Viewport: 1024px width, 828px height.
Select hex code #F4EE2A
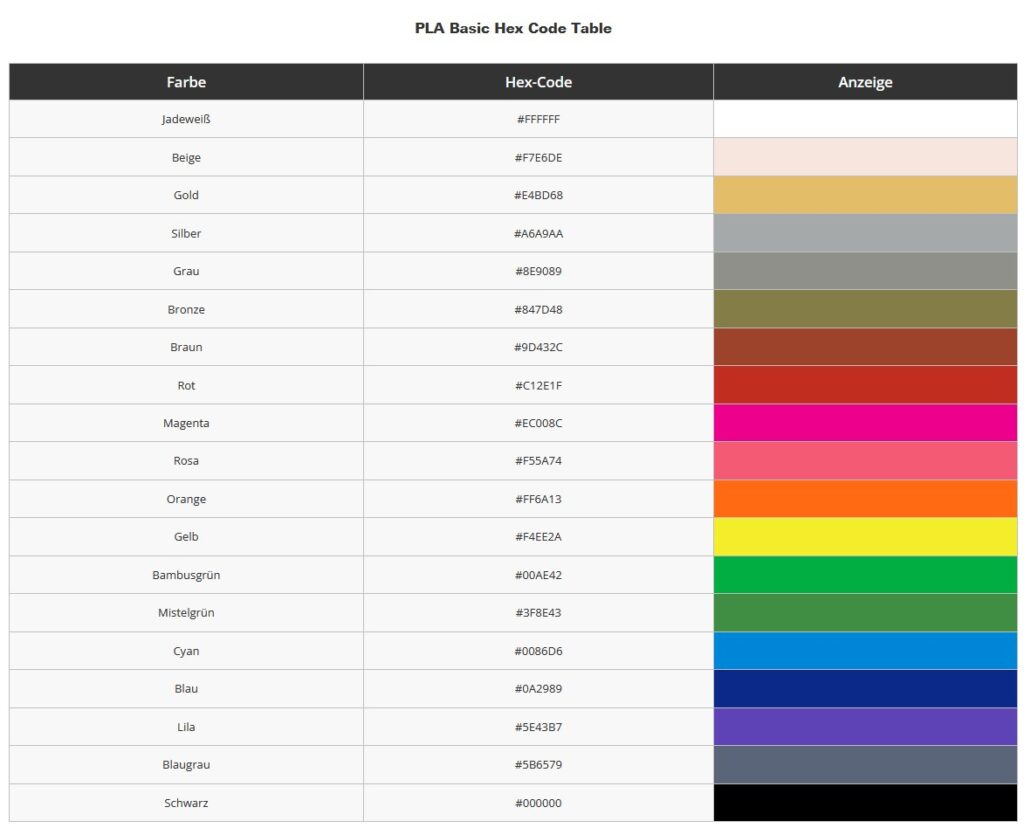coord(538,537)
